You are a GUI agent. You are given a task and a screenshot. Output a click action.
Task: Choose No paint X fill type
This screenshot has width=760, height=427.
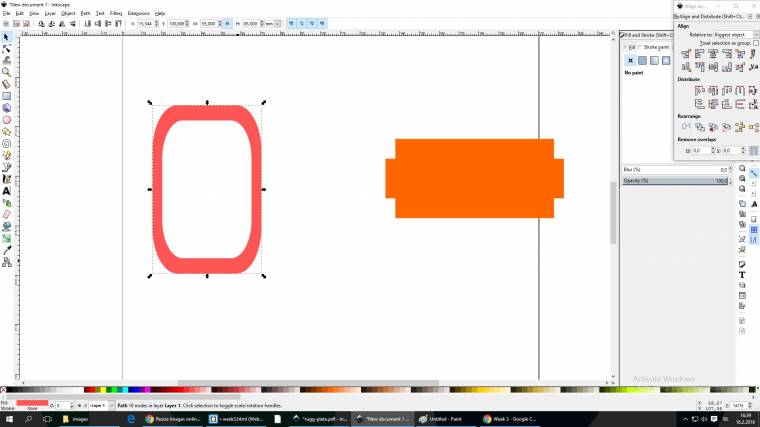coord(630,61)
